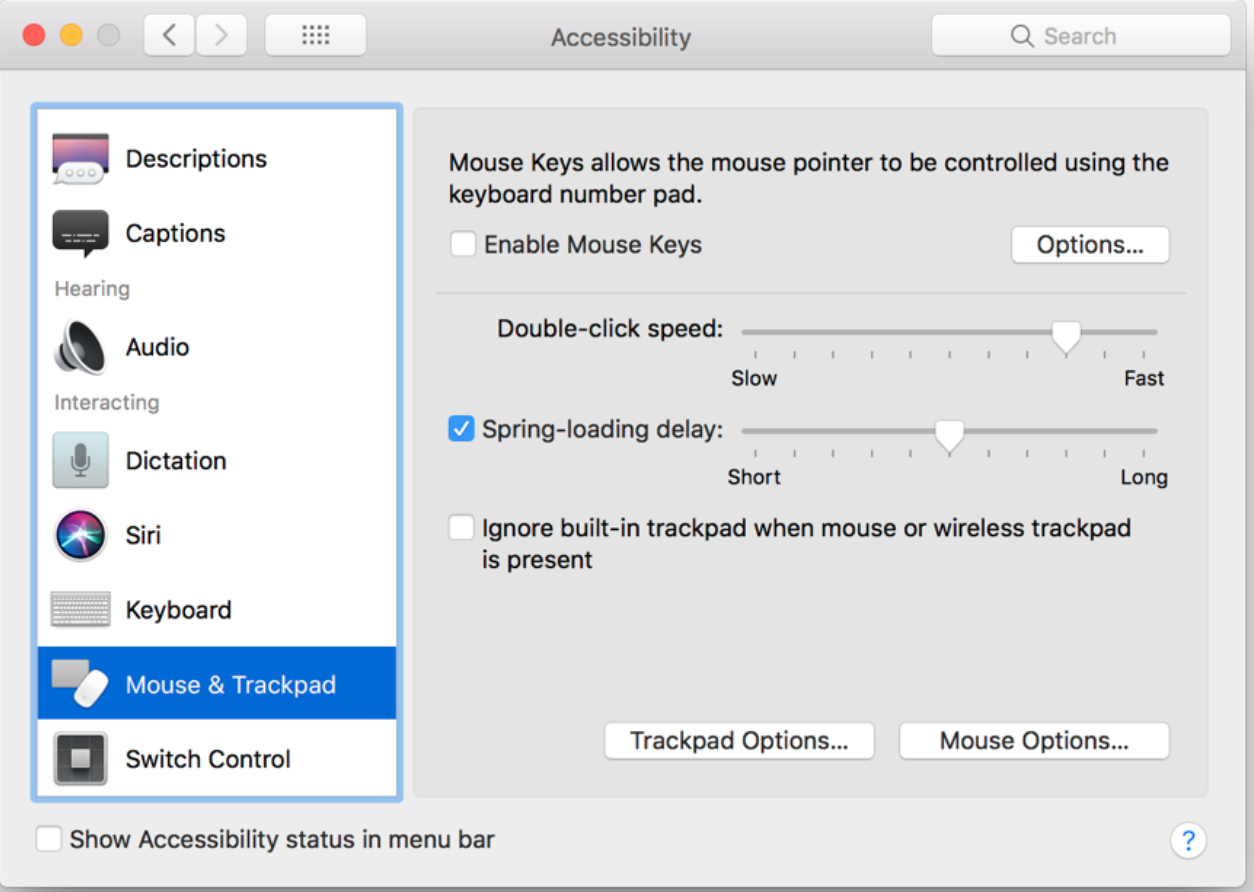Open the Trackpad Options dialog
The image size is (1254, 892).
739,740
